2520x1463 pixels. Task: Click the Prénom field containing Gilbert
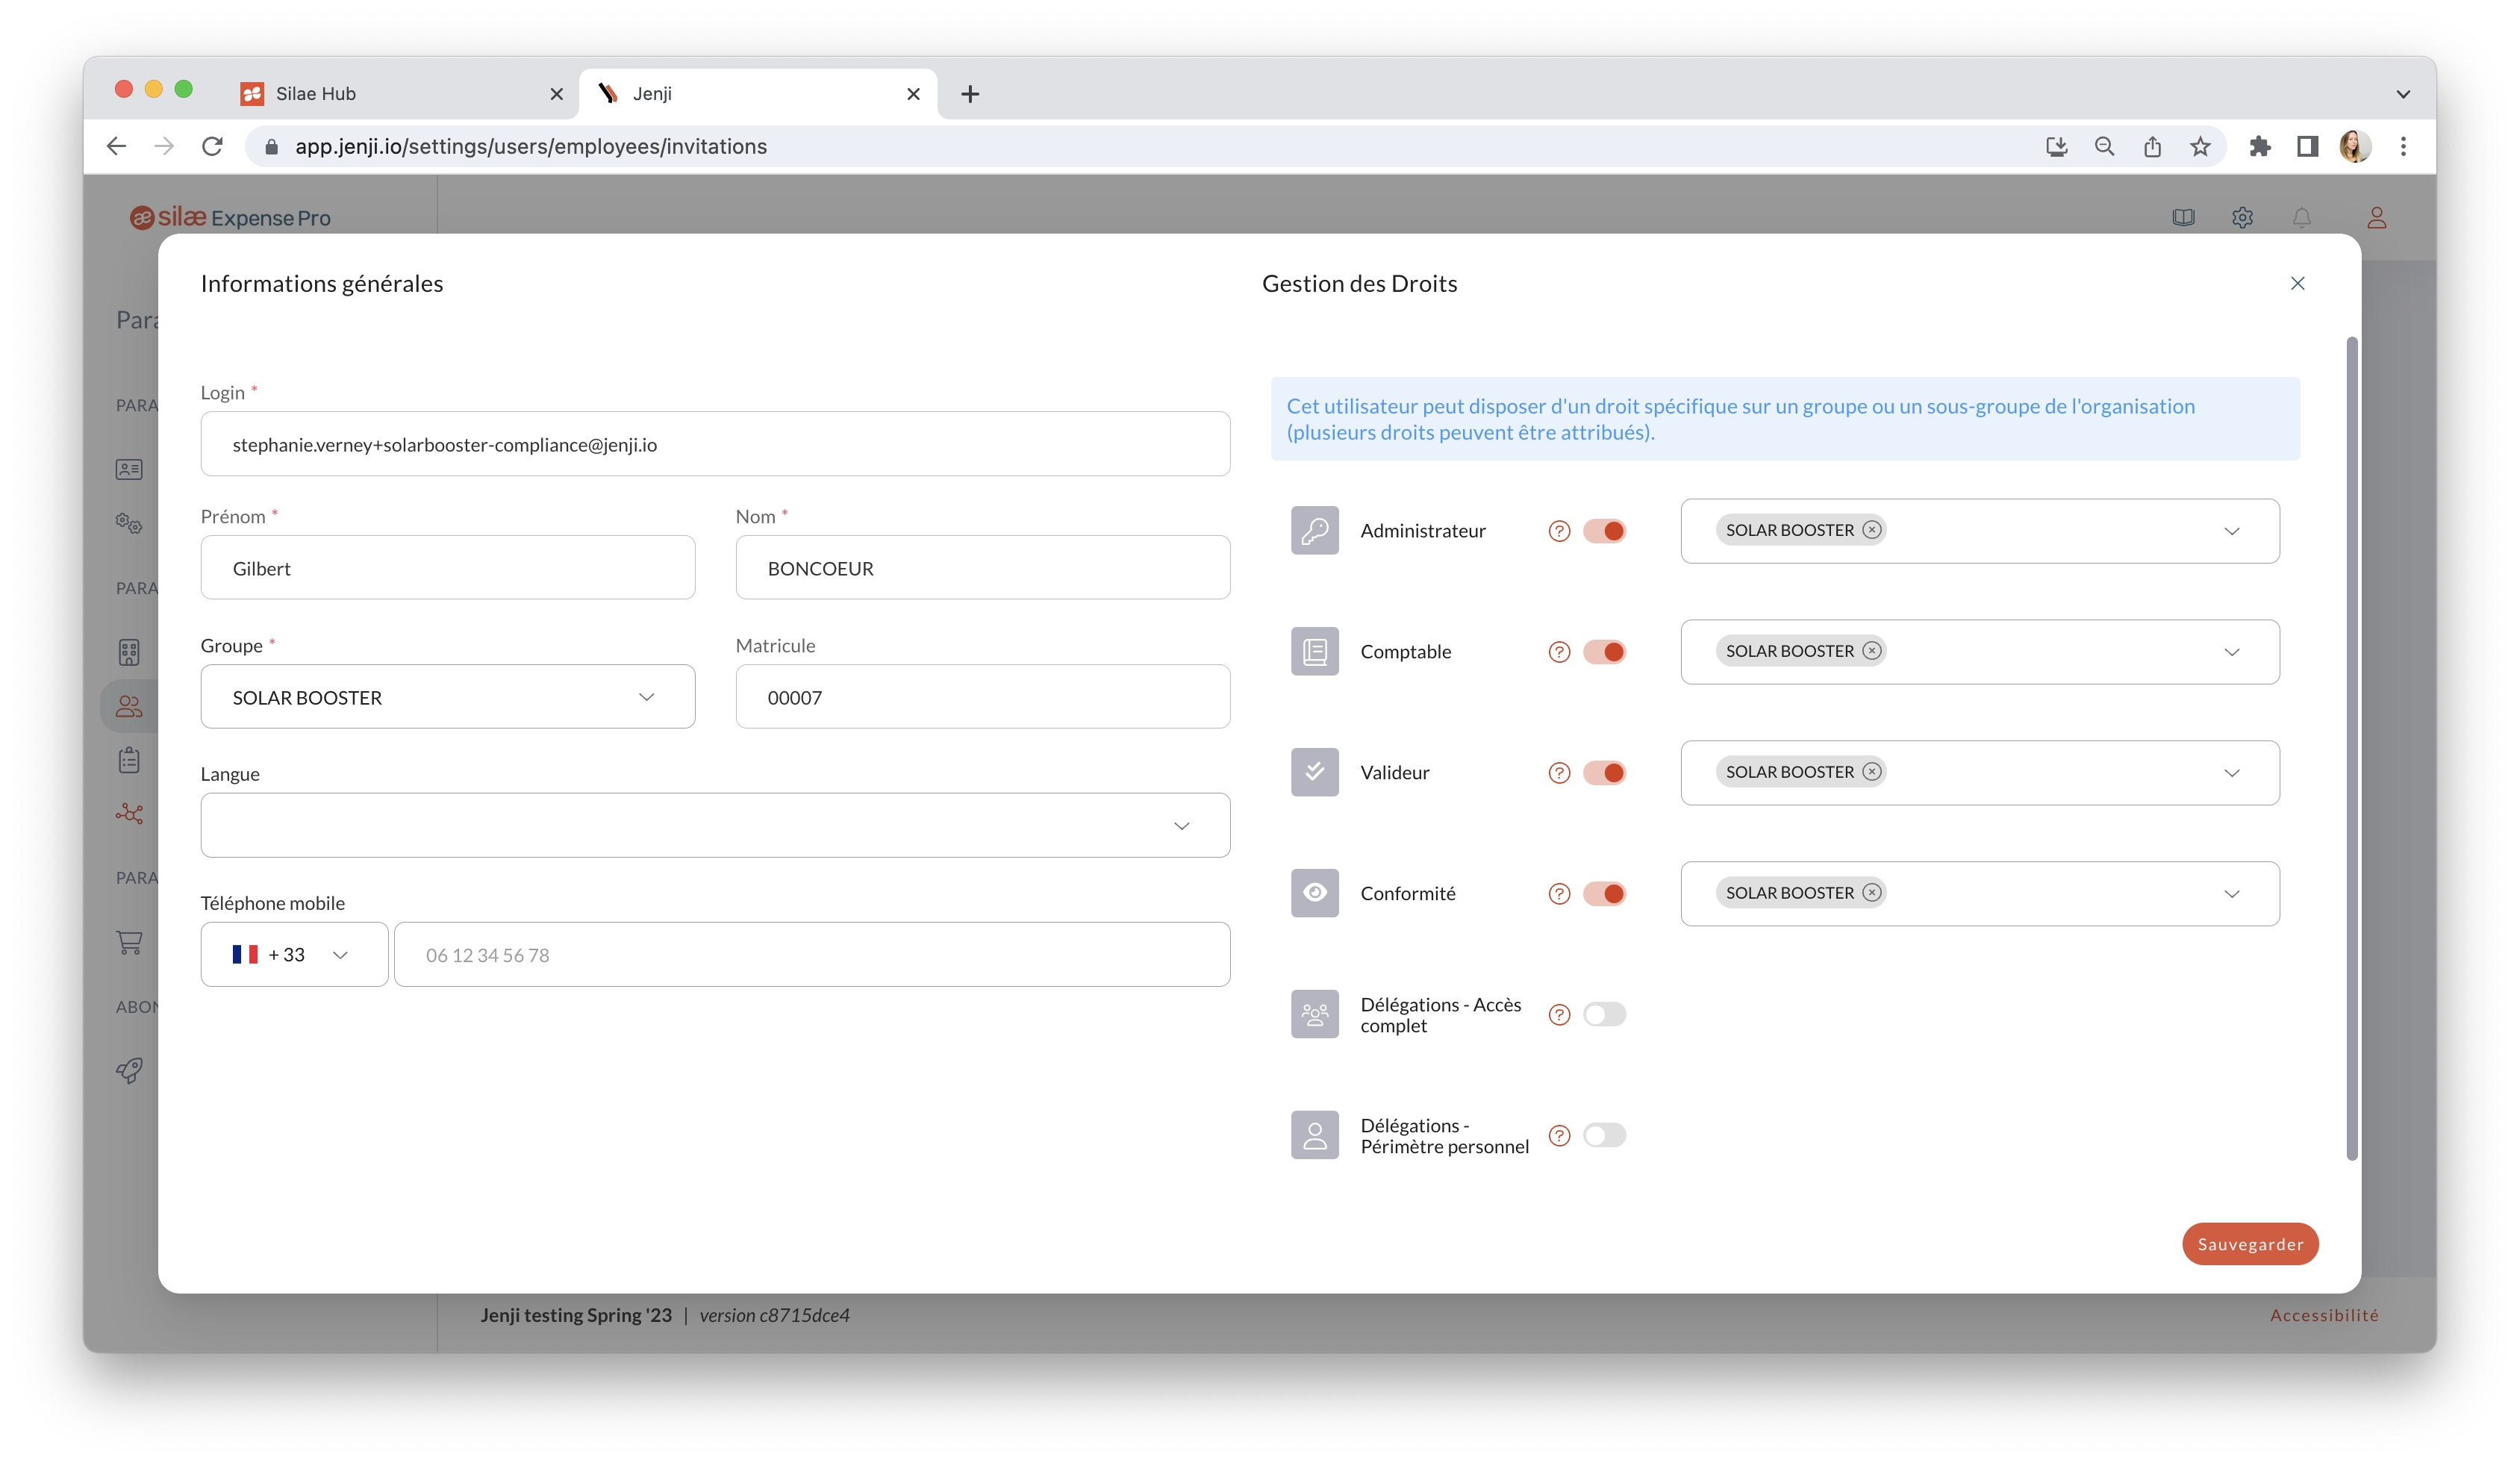(x=447, y=568)
